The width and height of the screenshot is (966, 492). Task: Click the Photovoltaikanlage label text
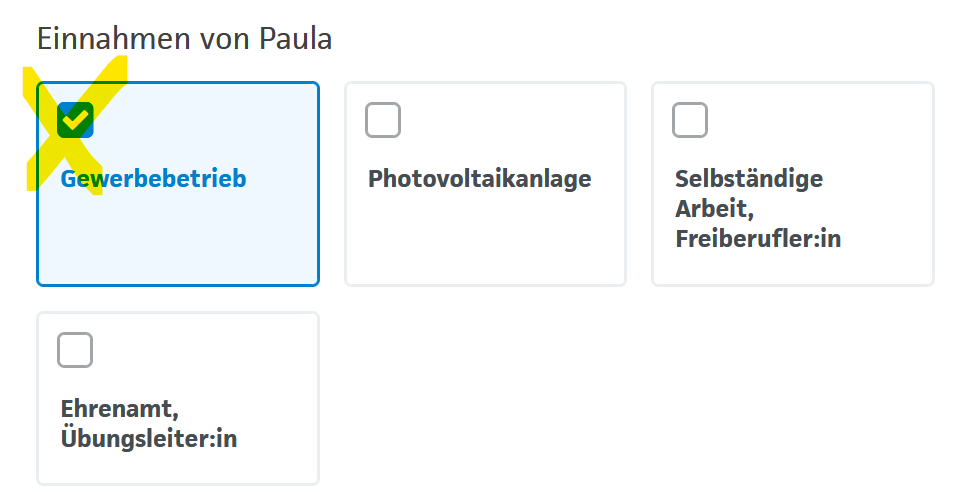point(480,179)
